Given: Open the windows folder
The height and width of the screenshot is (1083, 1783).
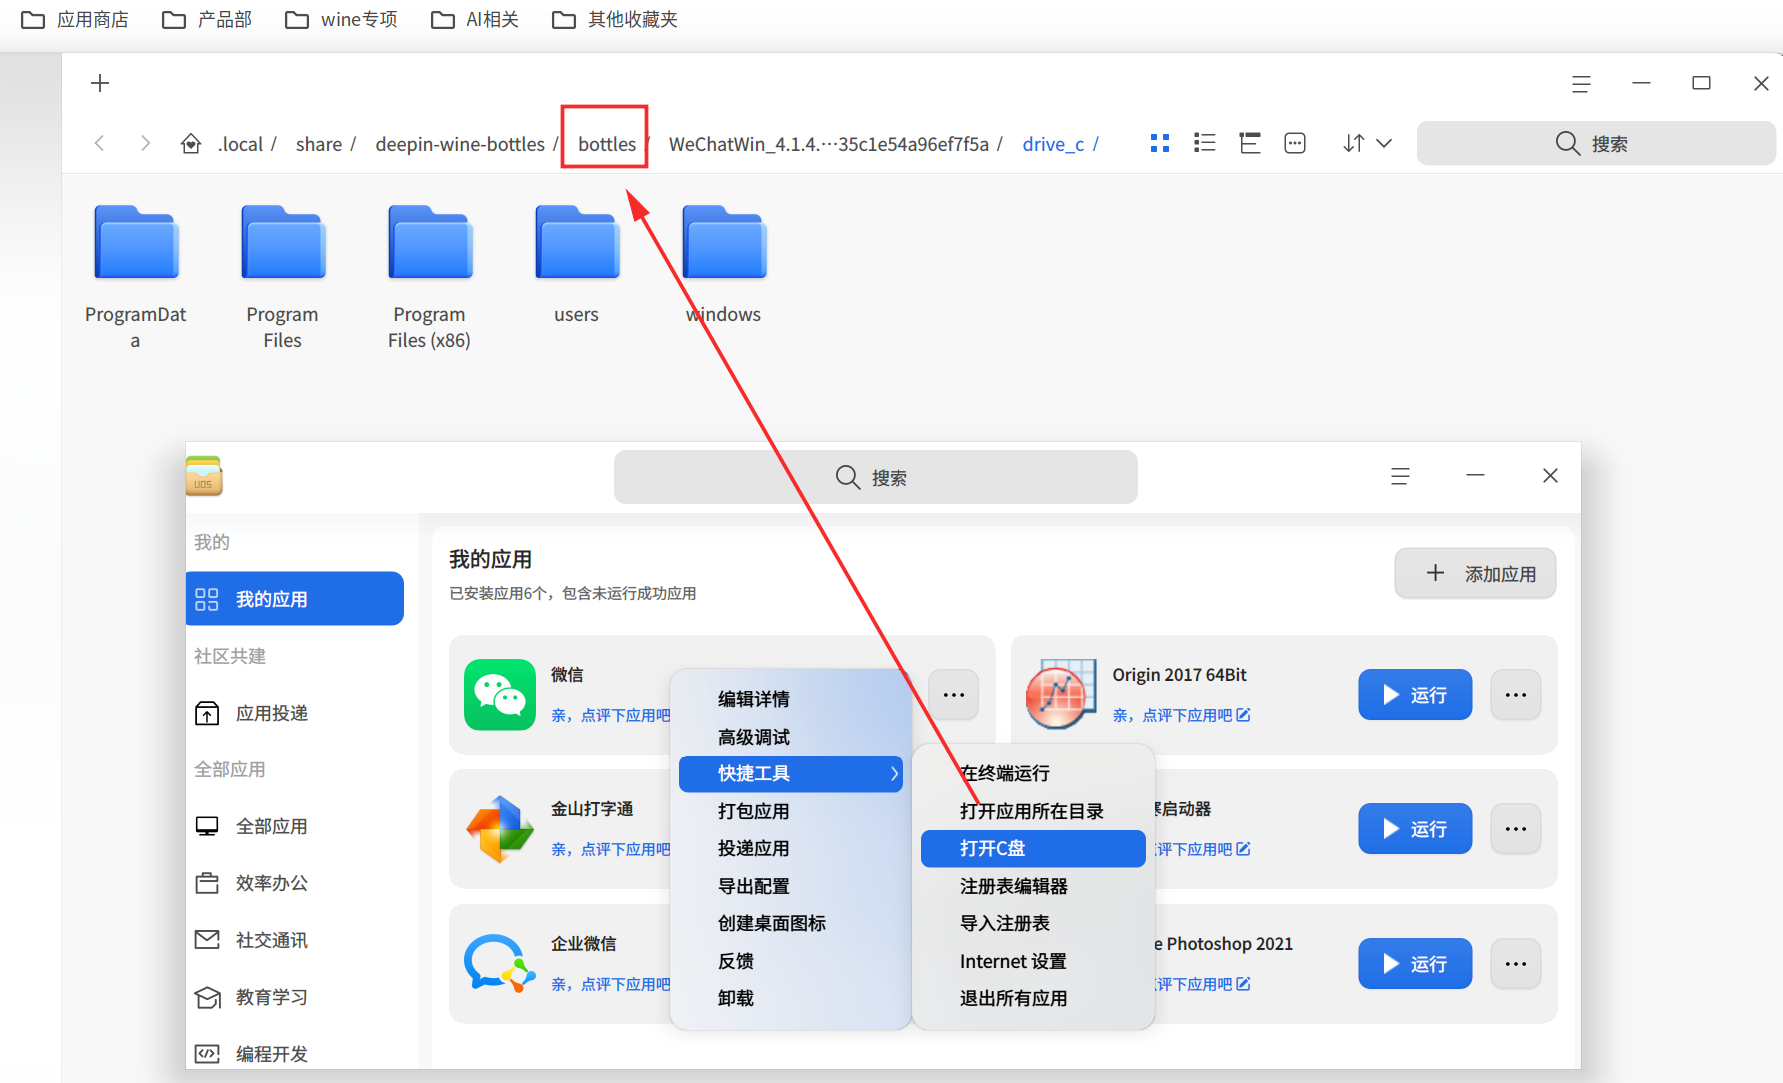Looking at the screenshot, I should click(724, 243).
